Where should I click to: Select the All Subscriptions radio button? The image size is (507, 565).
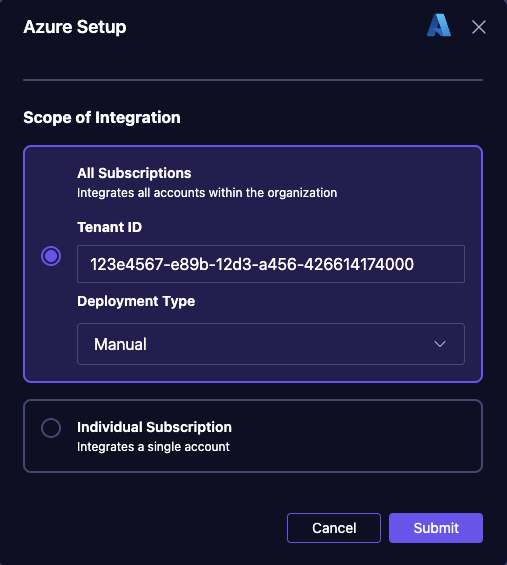pyautogui.click(x=51, y=256)
